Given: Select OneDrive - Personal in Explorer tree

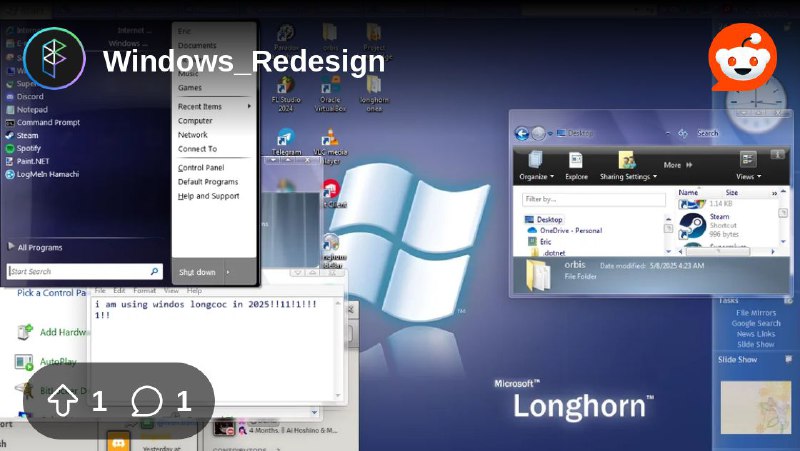Looking at the screenshot, I should pyautogui.click(x=564, y=231).
